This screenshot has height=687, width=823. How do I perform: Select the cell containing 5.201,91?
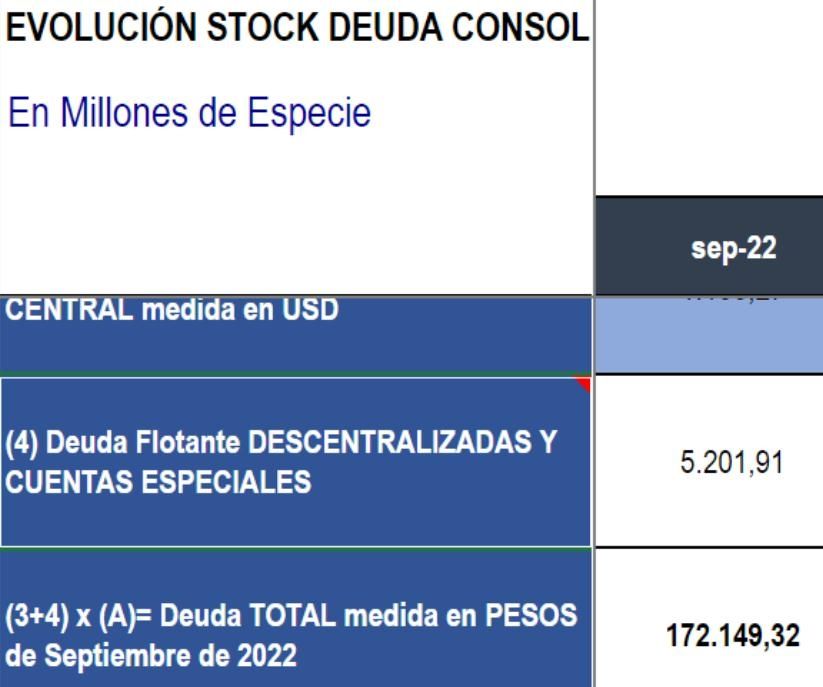click(709, 463)
